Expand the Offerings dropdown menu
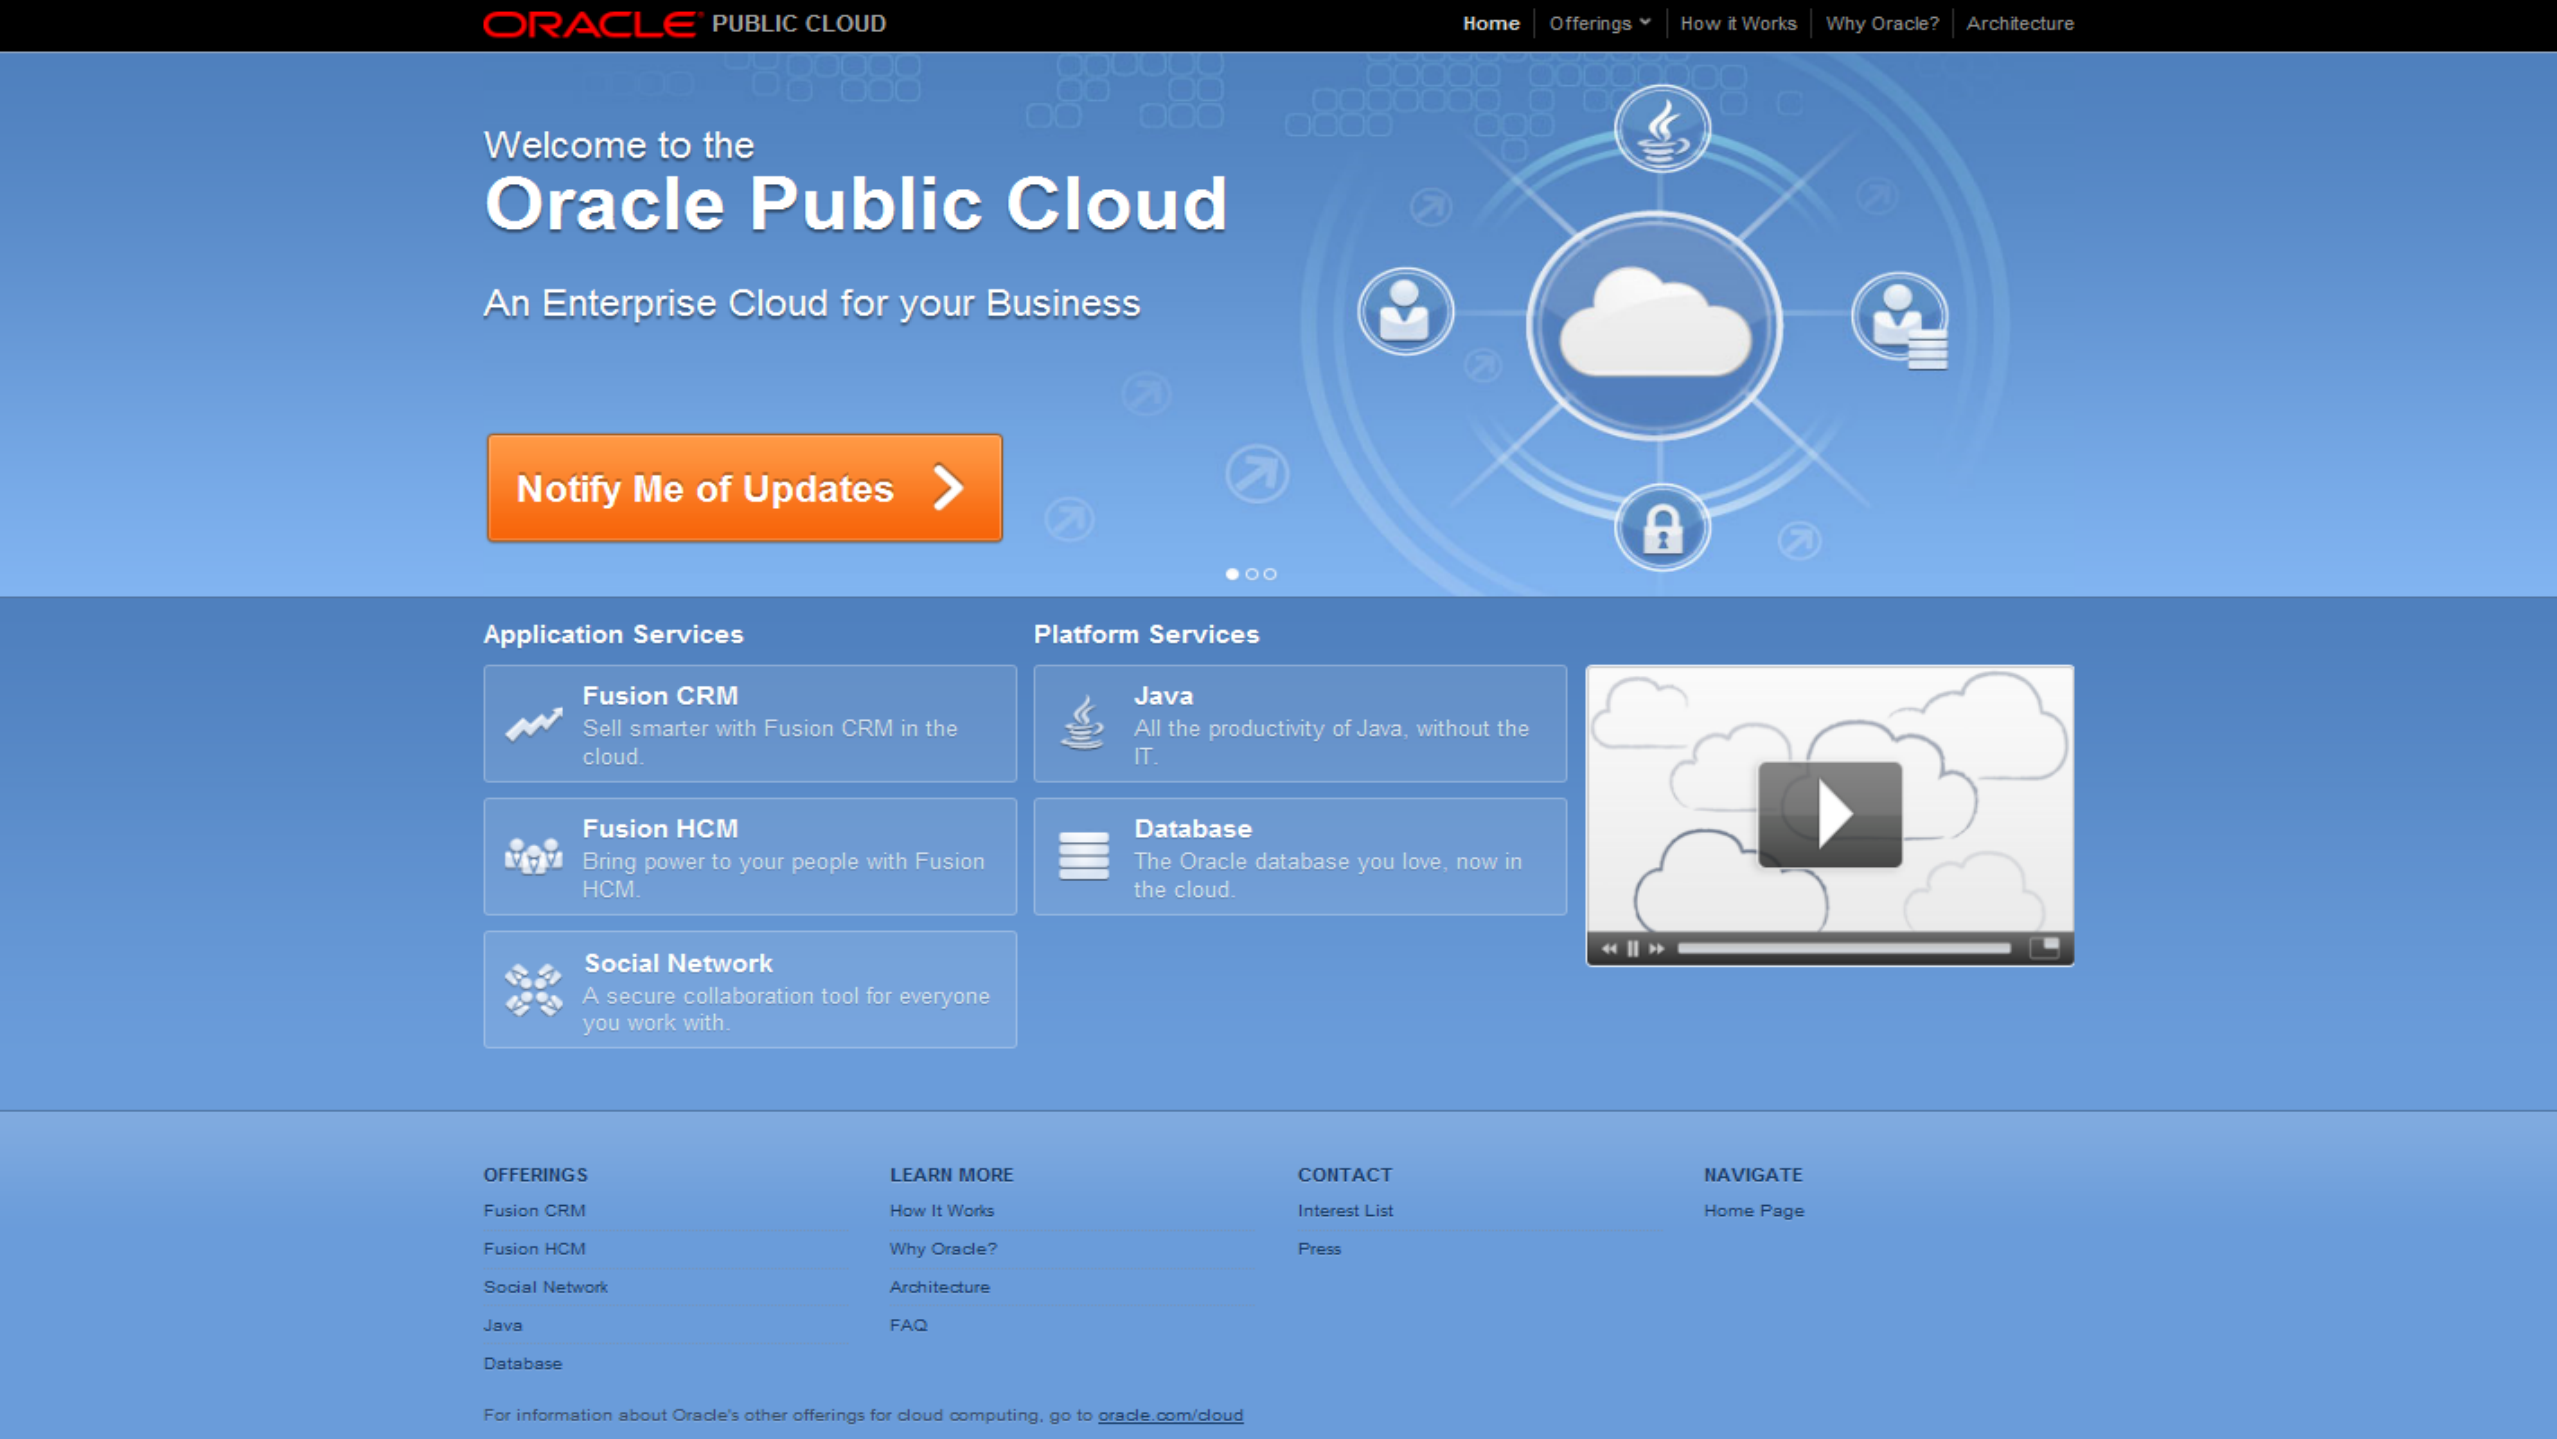 1598,23
